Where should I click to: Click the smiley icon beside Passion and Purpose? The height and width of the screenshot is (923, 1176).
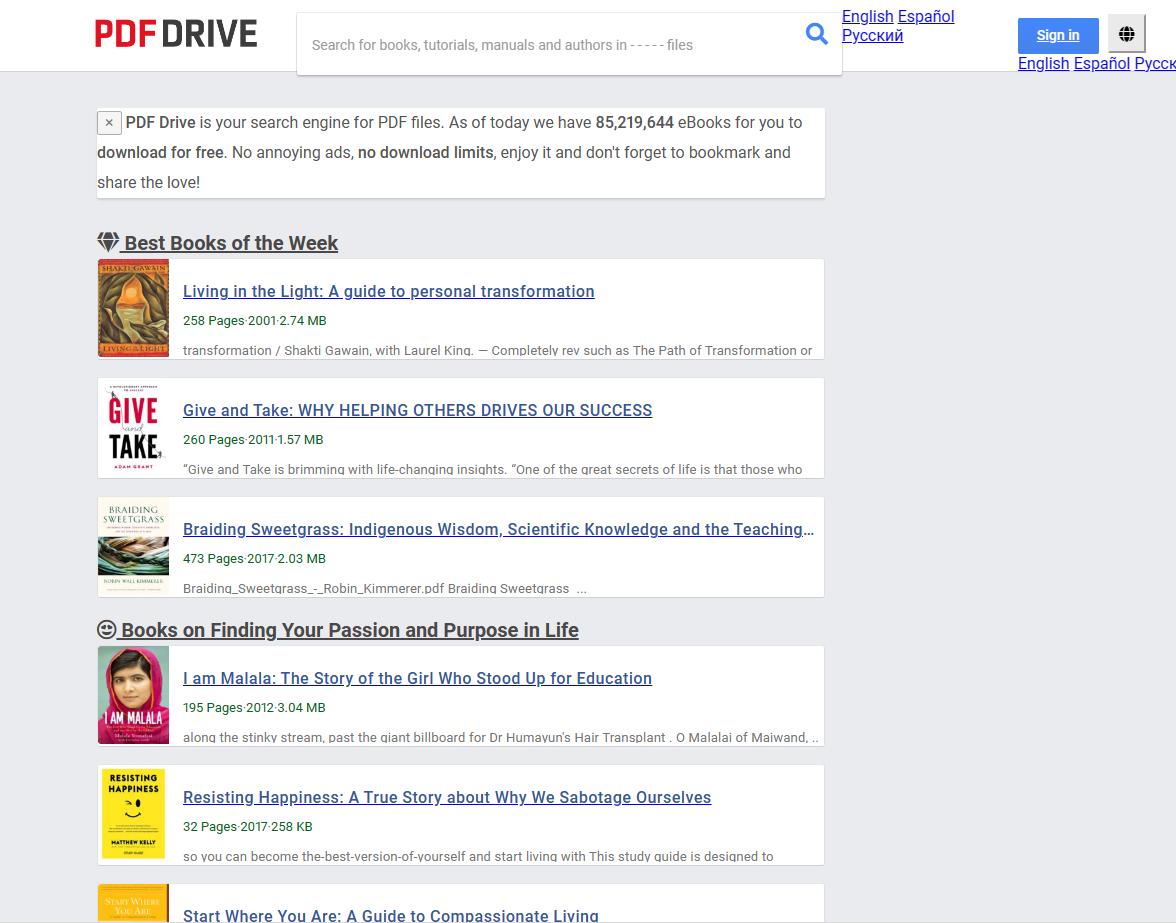[106, 629]
